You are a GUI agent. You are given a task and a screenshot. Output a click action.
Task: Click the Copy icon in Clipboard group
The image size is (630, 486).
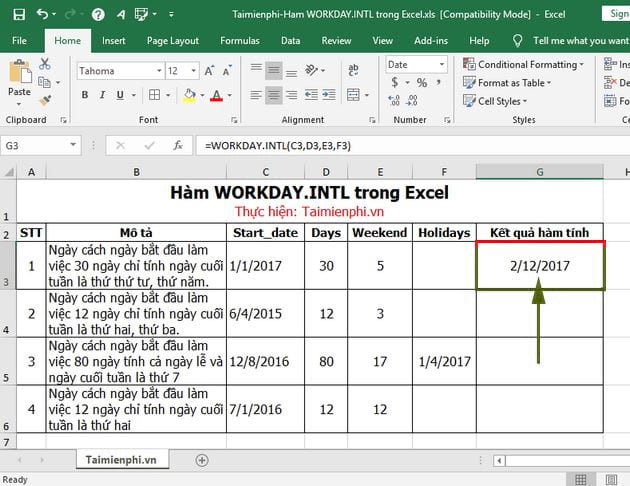[44, 82]
